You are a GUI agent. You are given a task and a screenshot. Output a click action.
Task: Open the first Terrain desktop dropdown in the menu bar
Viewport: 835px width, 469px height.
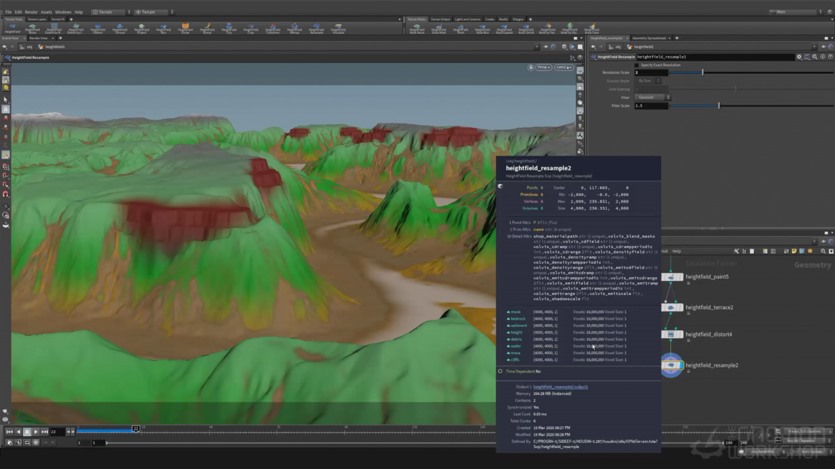coord(111,12)
